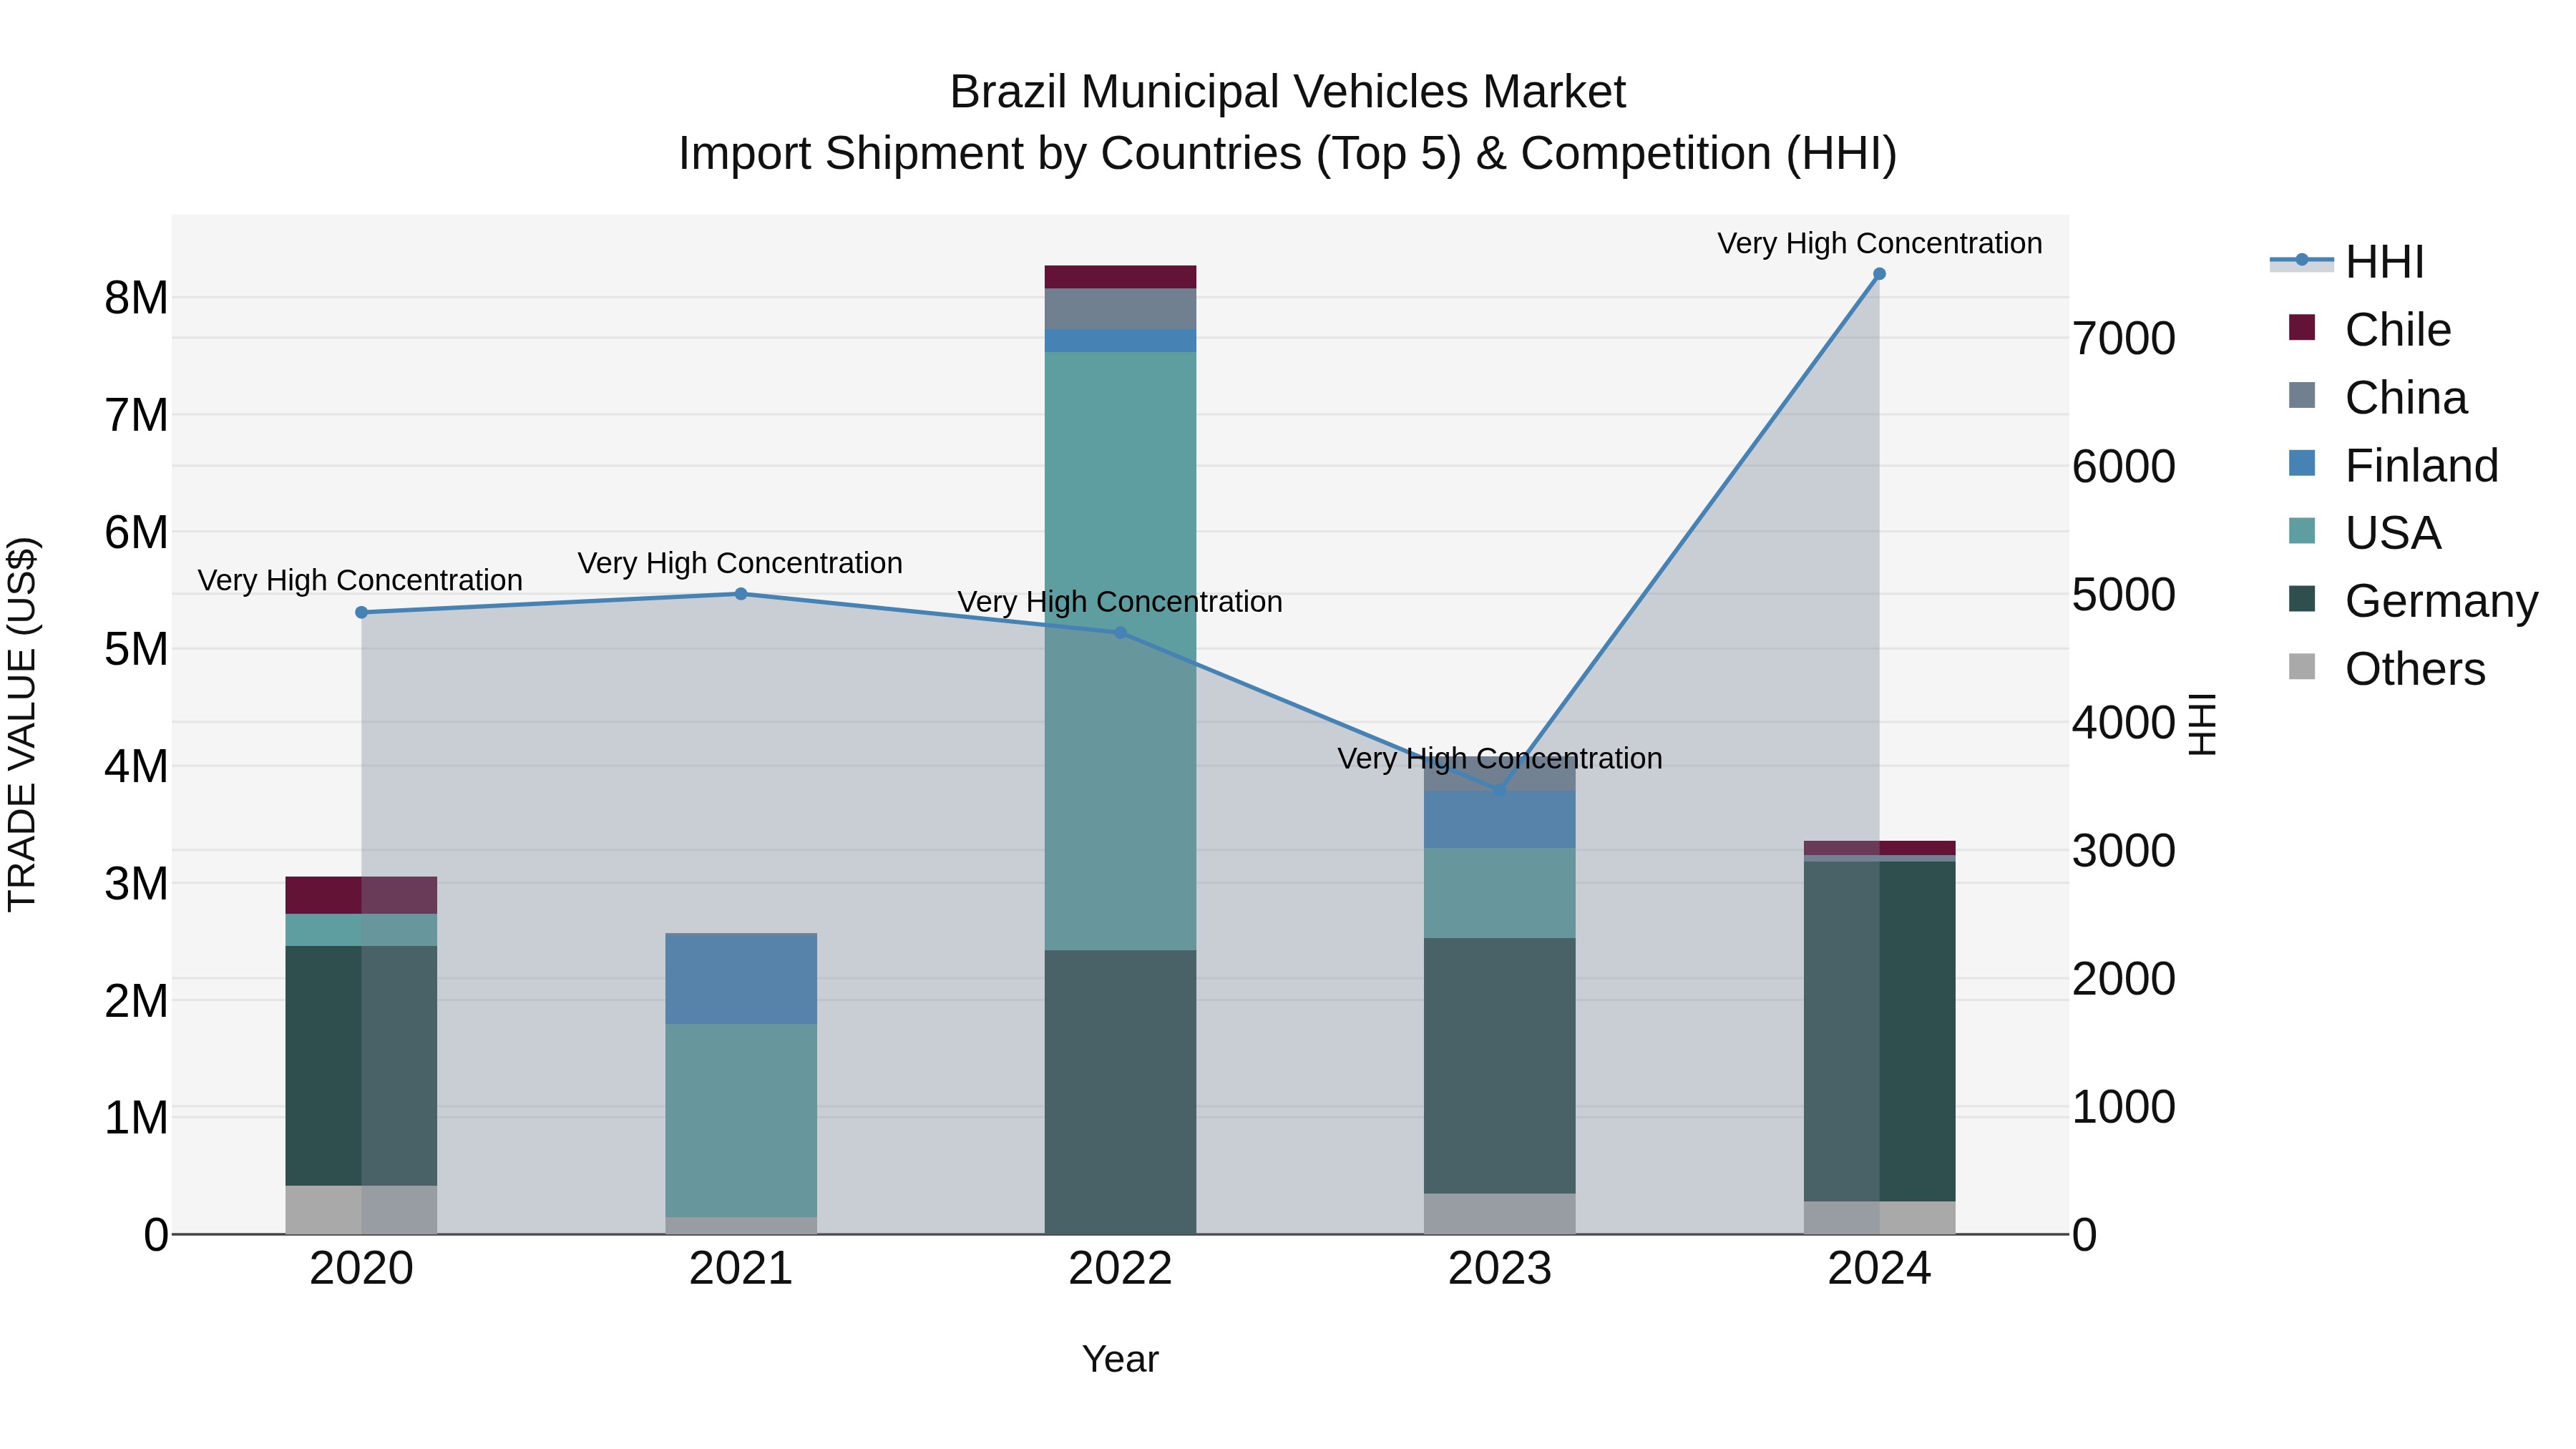Click the 2022 x-axis year label
The height and width of the screenshot is (1449, 2576).
(1120, 1269)
